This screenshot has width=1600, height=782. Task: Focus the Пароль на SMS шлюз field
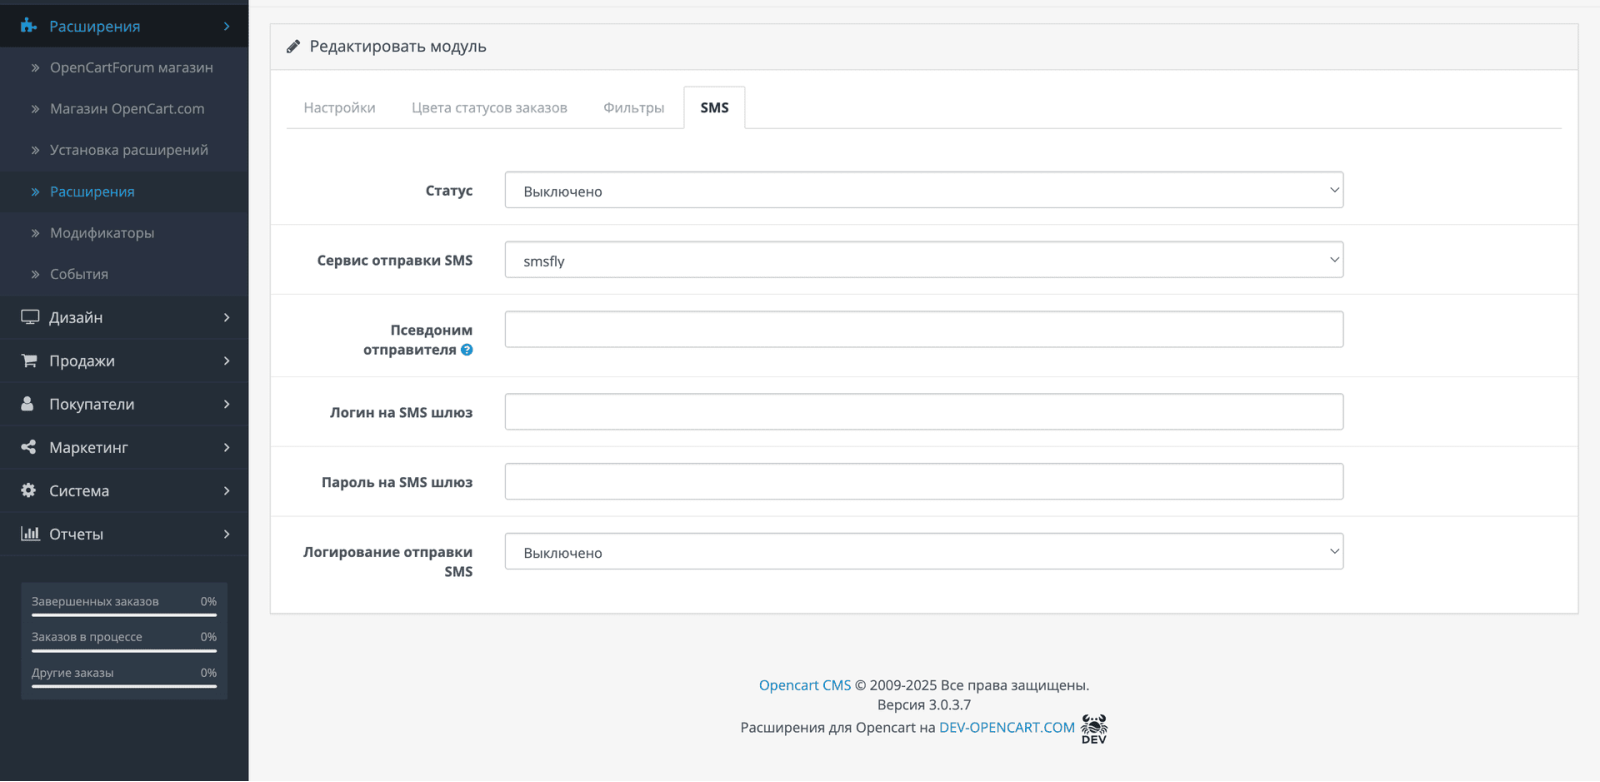pyautogui.click(x=924, y=482)
